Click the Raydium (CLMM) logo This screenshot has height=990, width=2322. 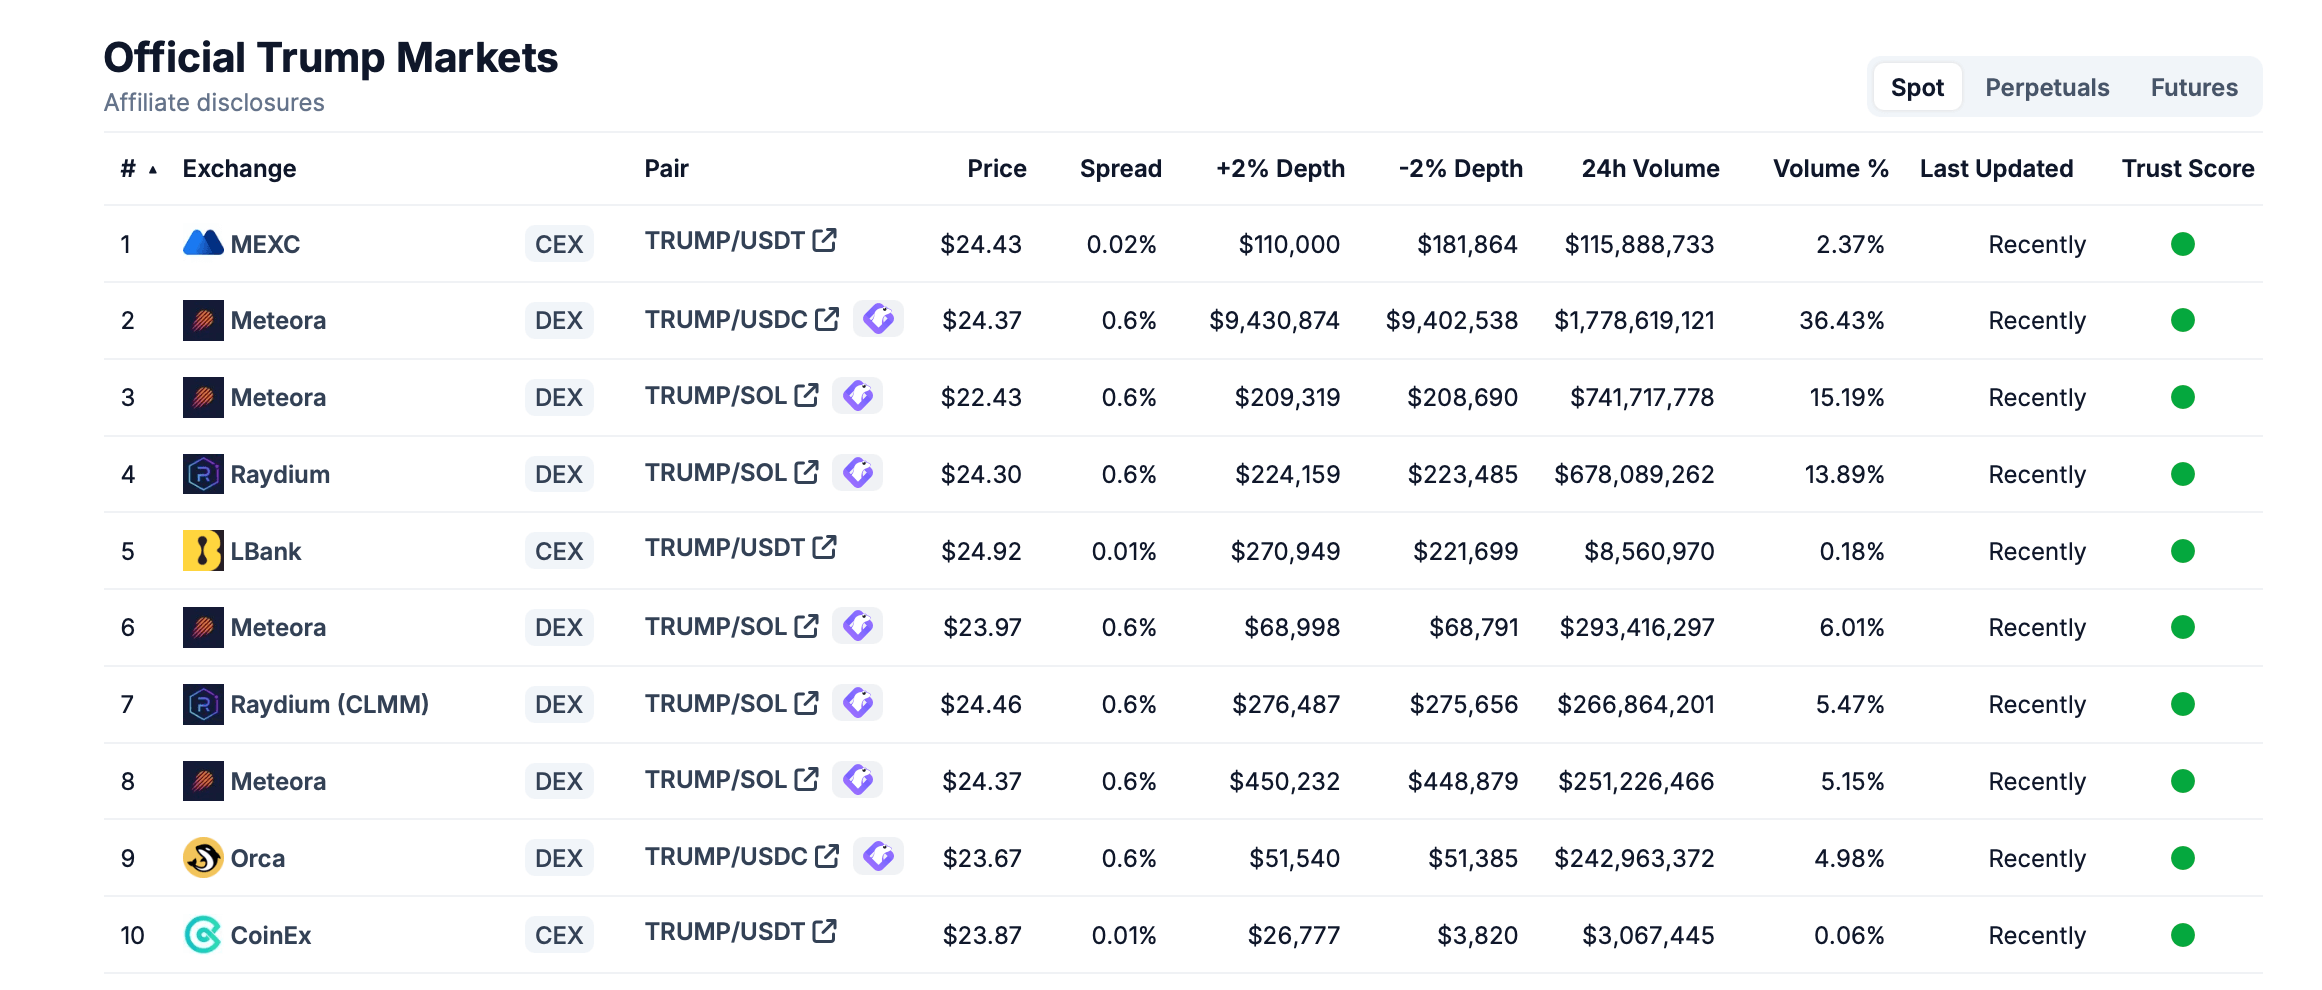point(203,704)
